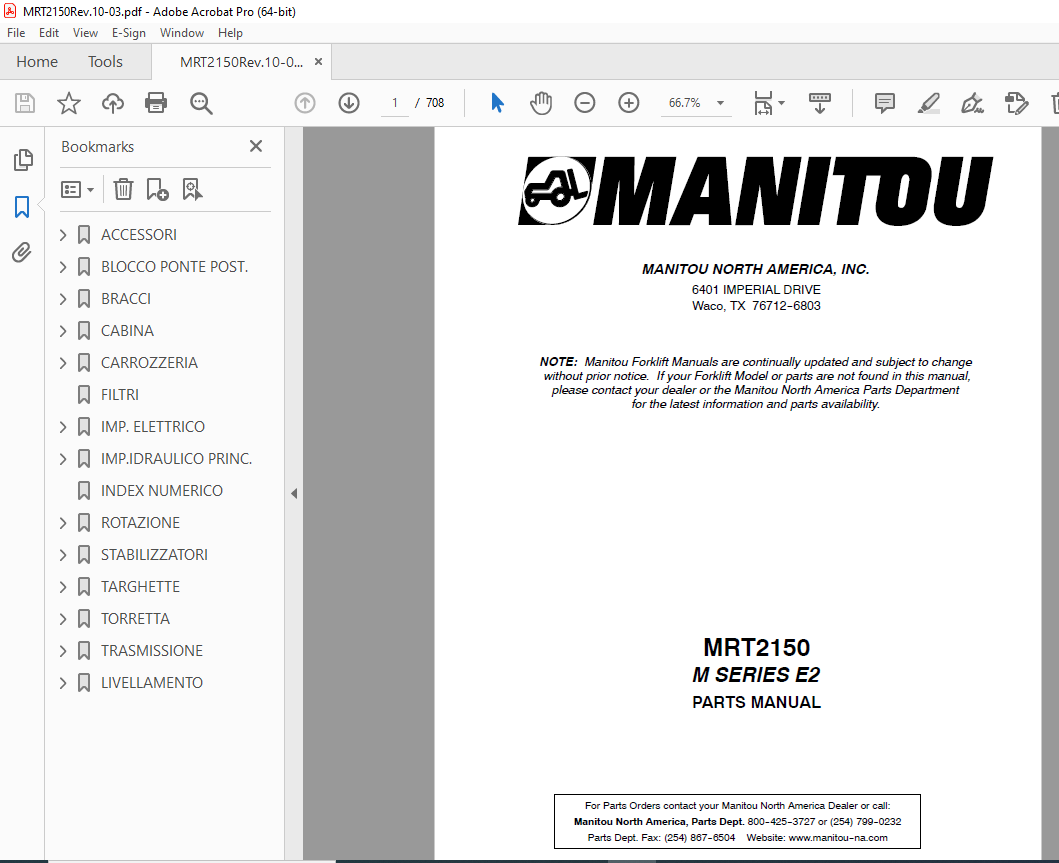Select the STABILIZZATORI bookmark label
1059x863 pixels.
pos(154,554)
